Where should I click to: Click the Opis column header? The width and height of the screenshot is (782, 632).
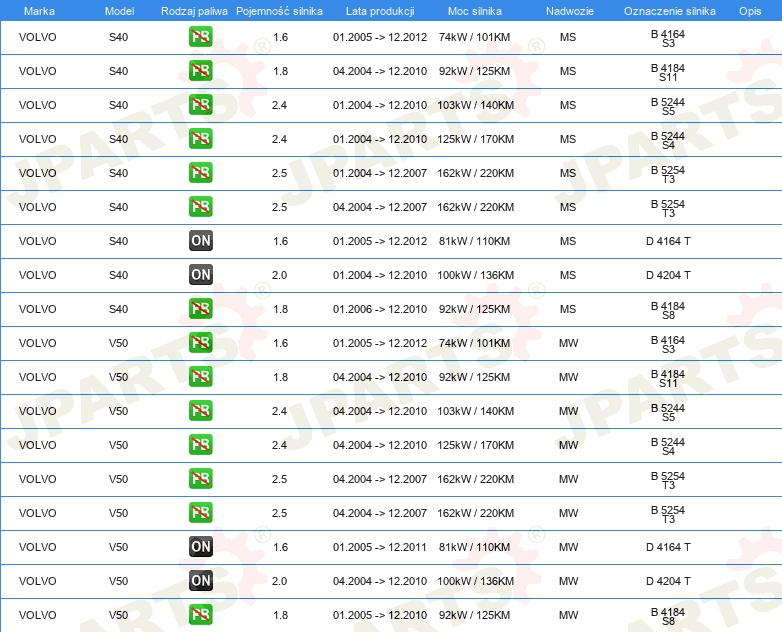tap(750, 11)
